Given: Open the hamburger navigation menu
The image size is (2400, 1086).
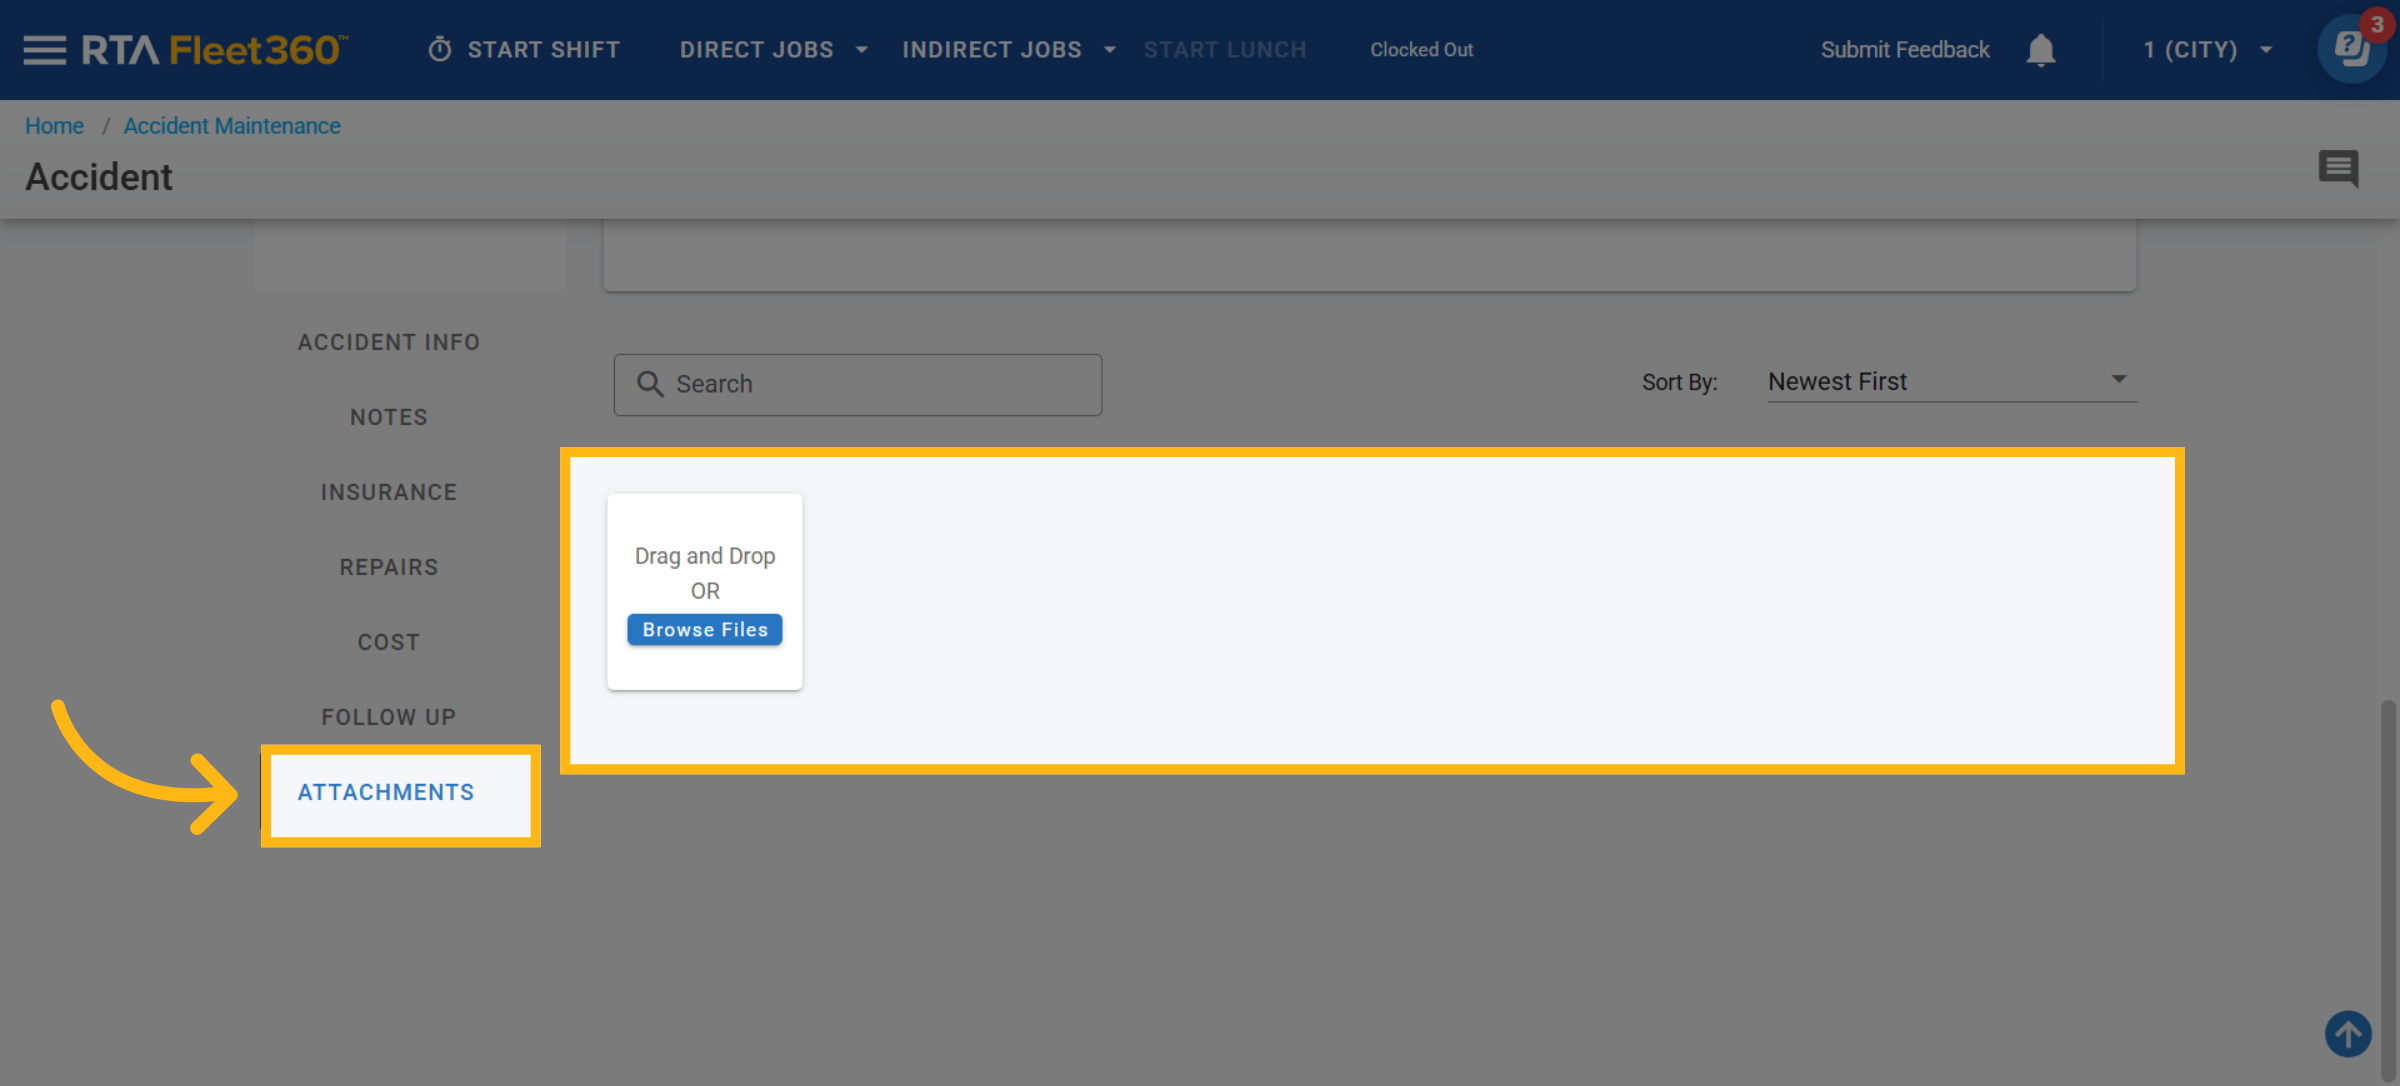Looking at the screenshot, I should pos(44,50).
